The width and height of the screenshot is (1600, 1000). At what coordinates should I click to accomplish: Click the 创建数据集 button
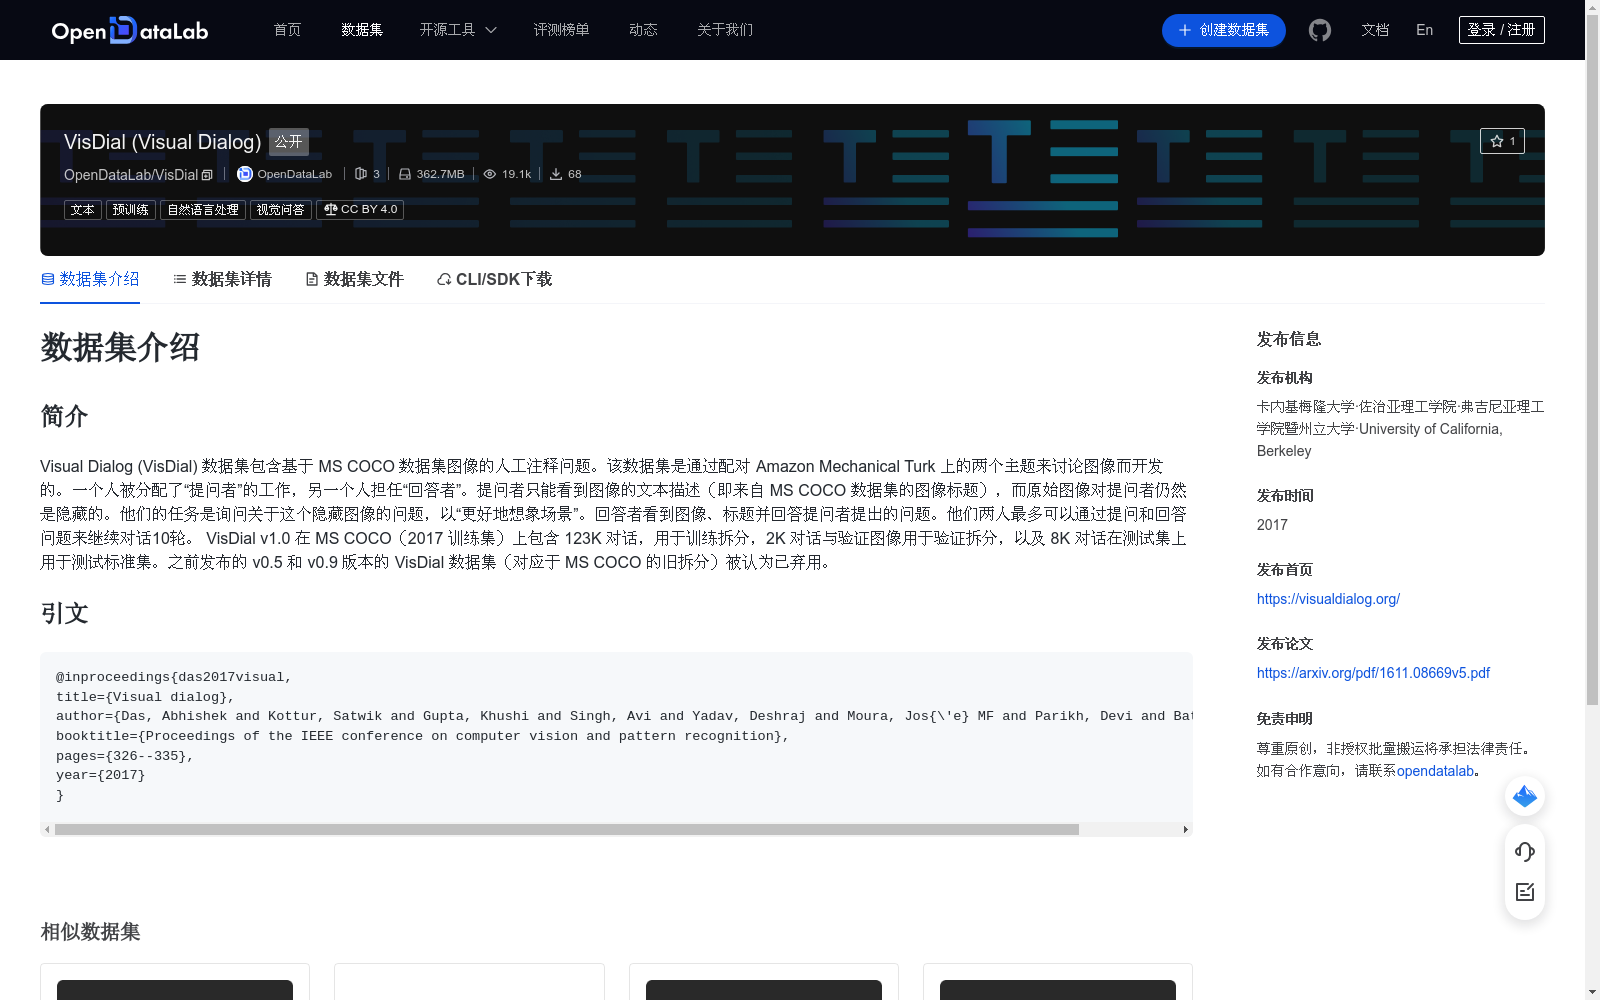tap(1223, 30)
